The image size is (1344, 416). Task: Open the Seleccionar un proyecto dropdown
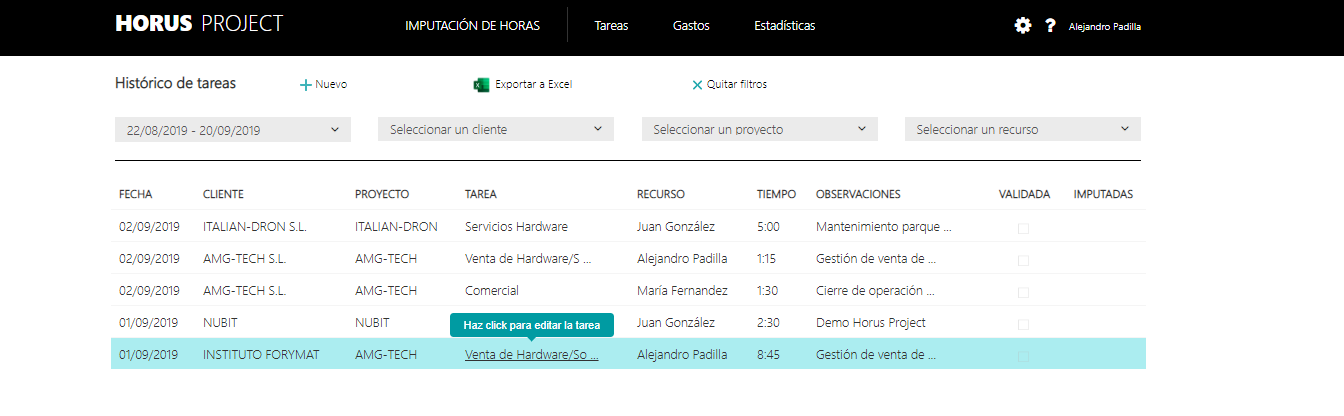coord(759,129)
